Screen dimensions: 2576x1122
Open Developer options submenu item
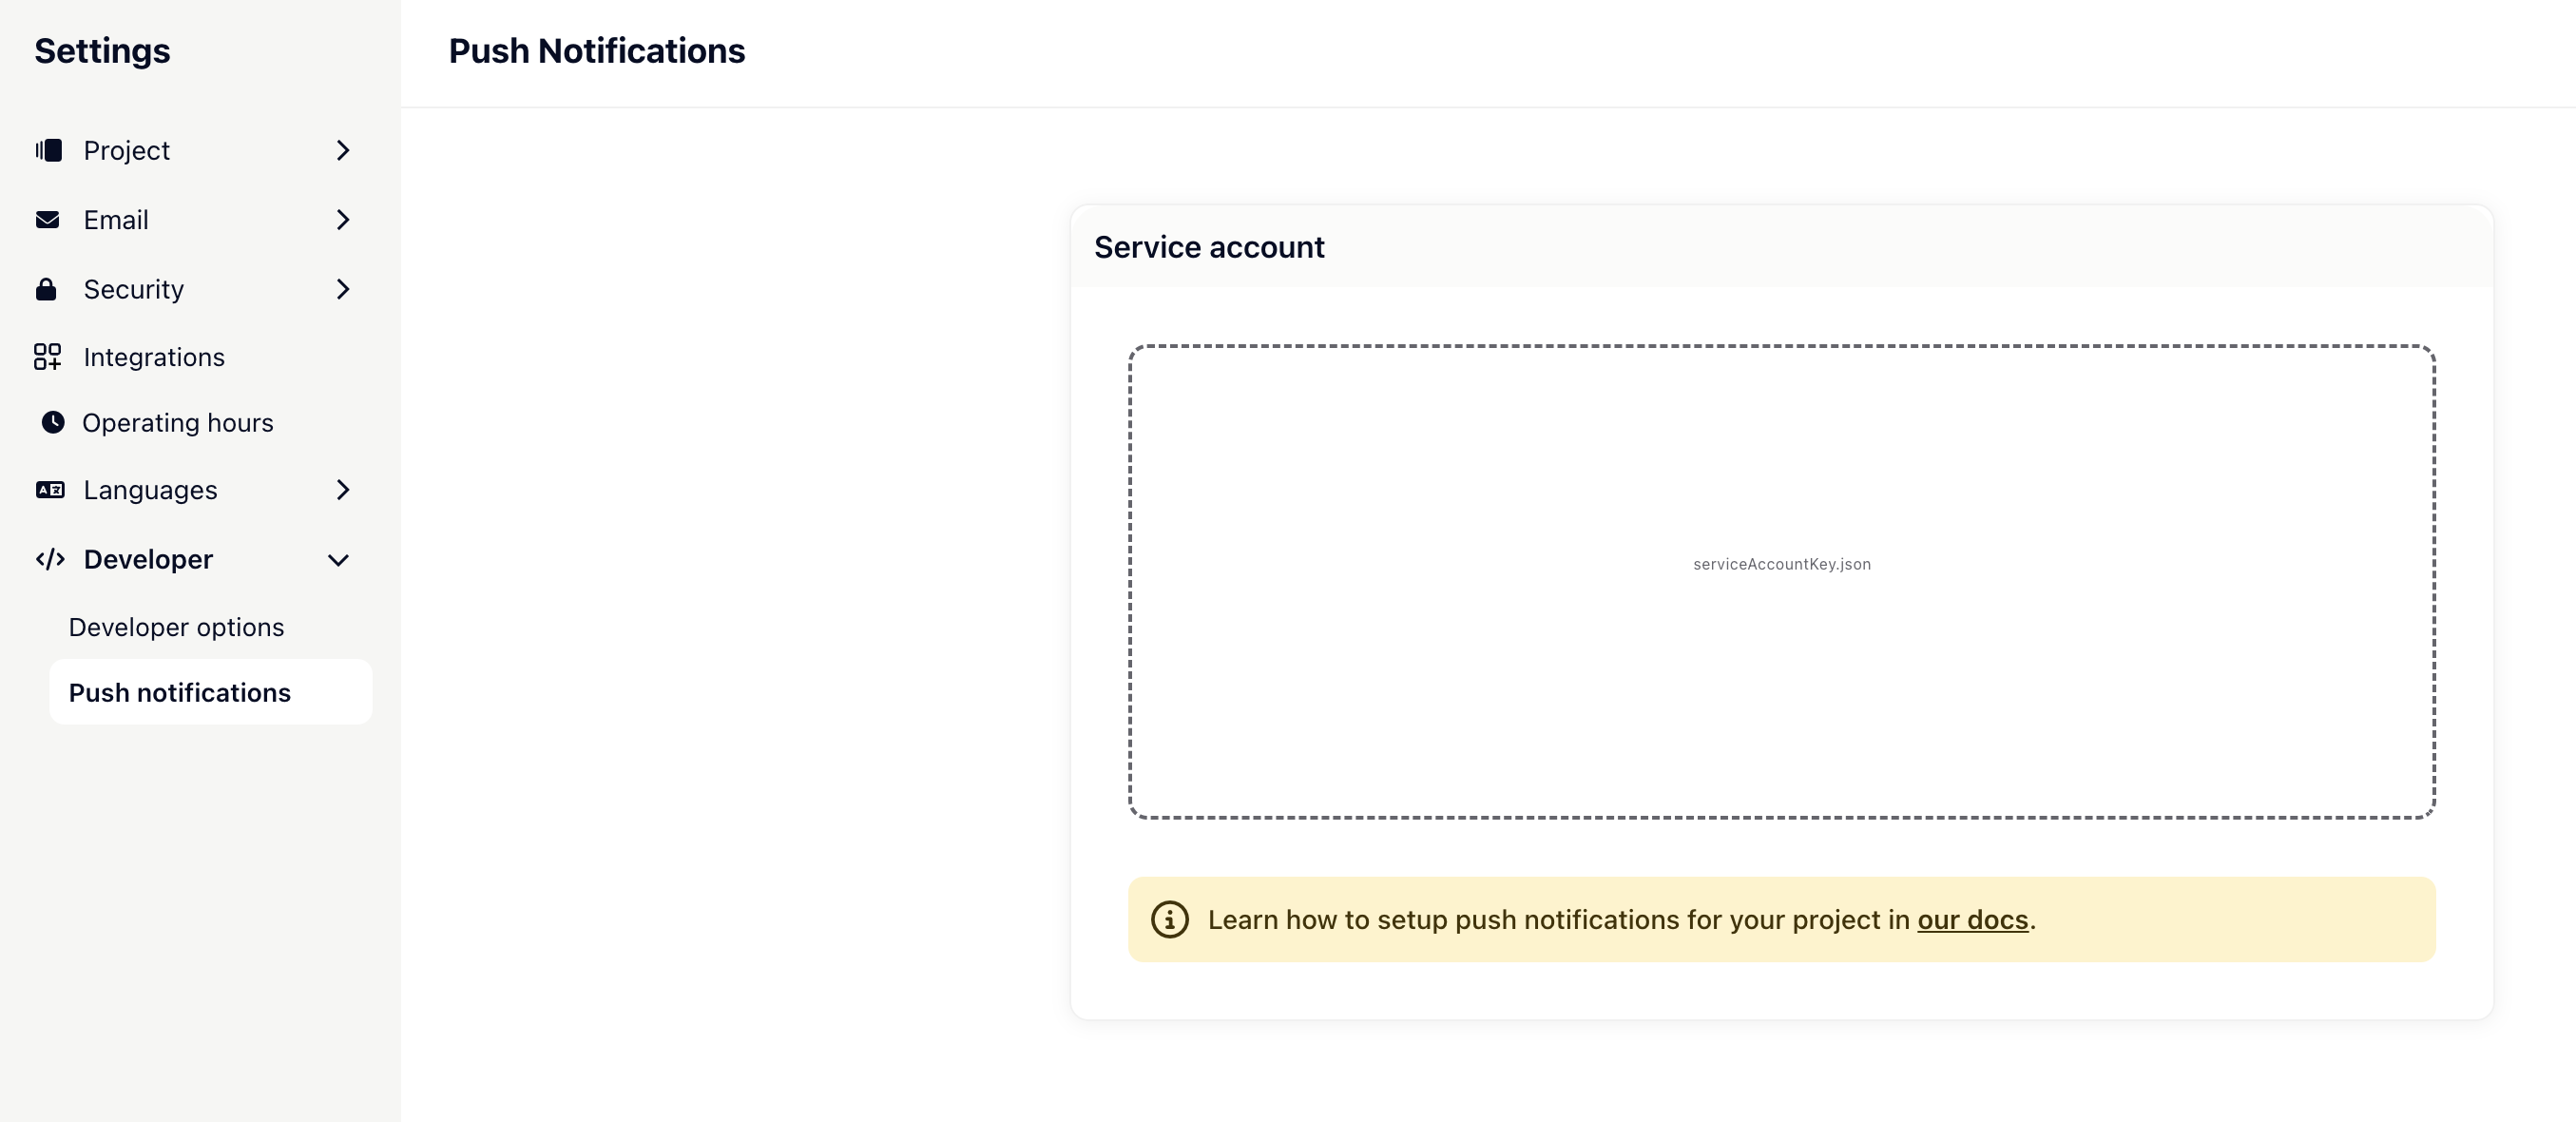(x=177, y=627)
